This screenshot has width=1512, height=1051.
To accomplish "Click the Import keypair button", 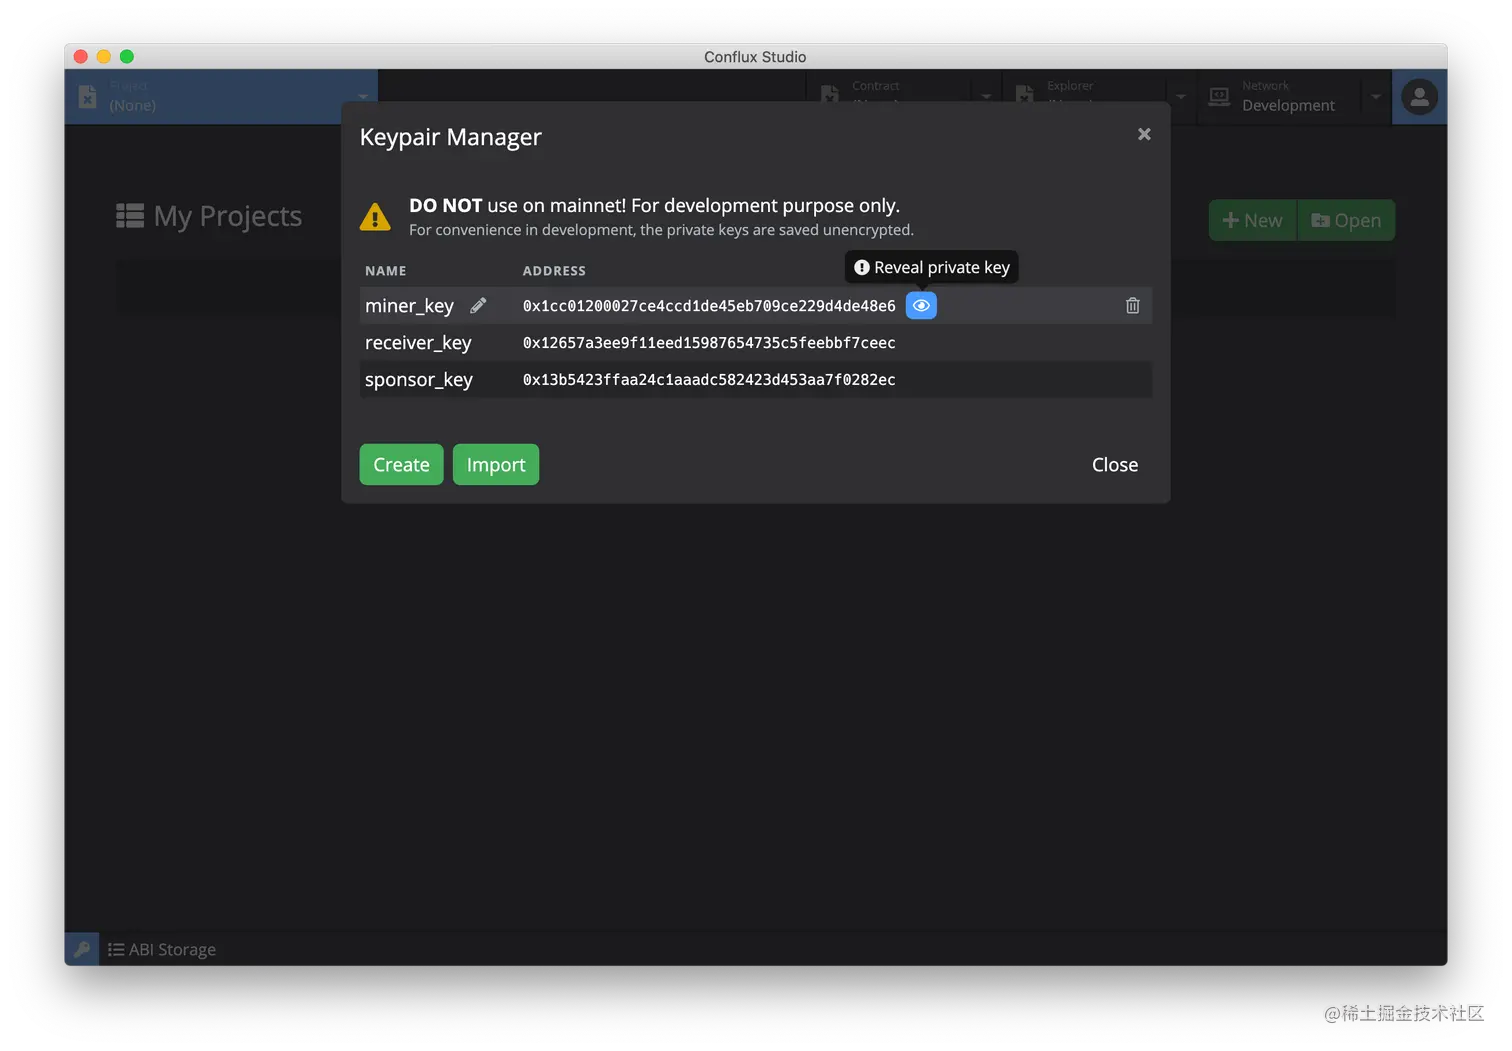I will click(496, 465).
